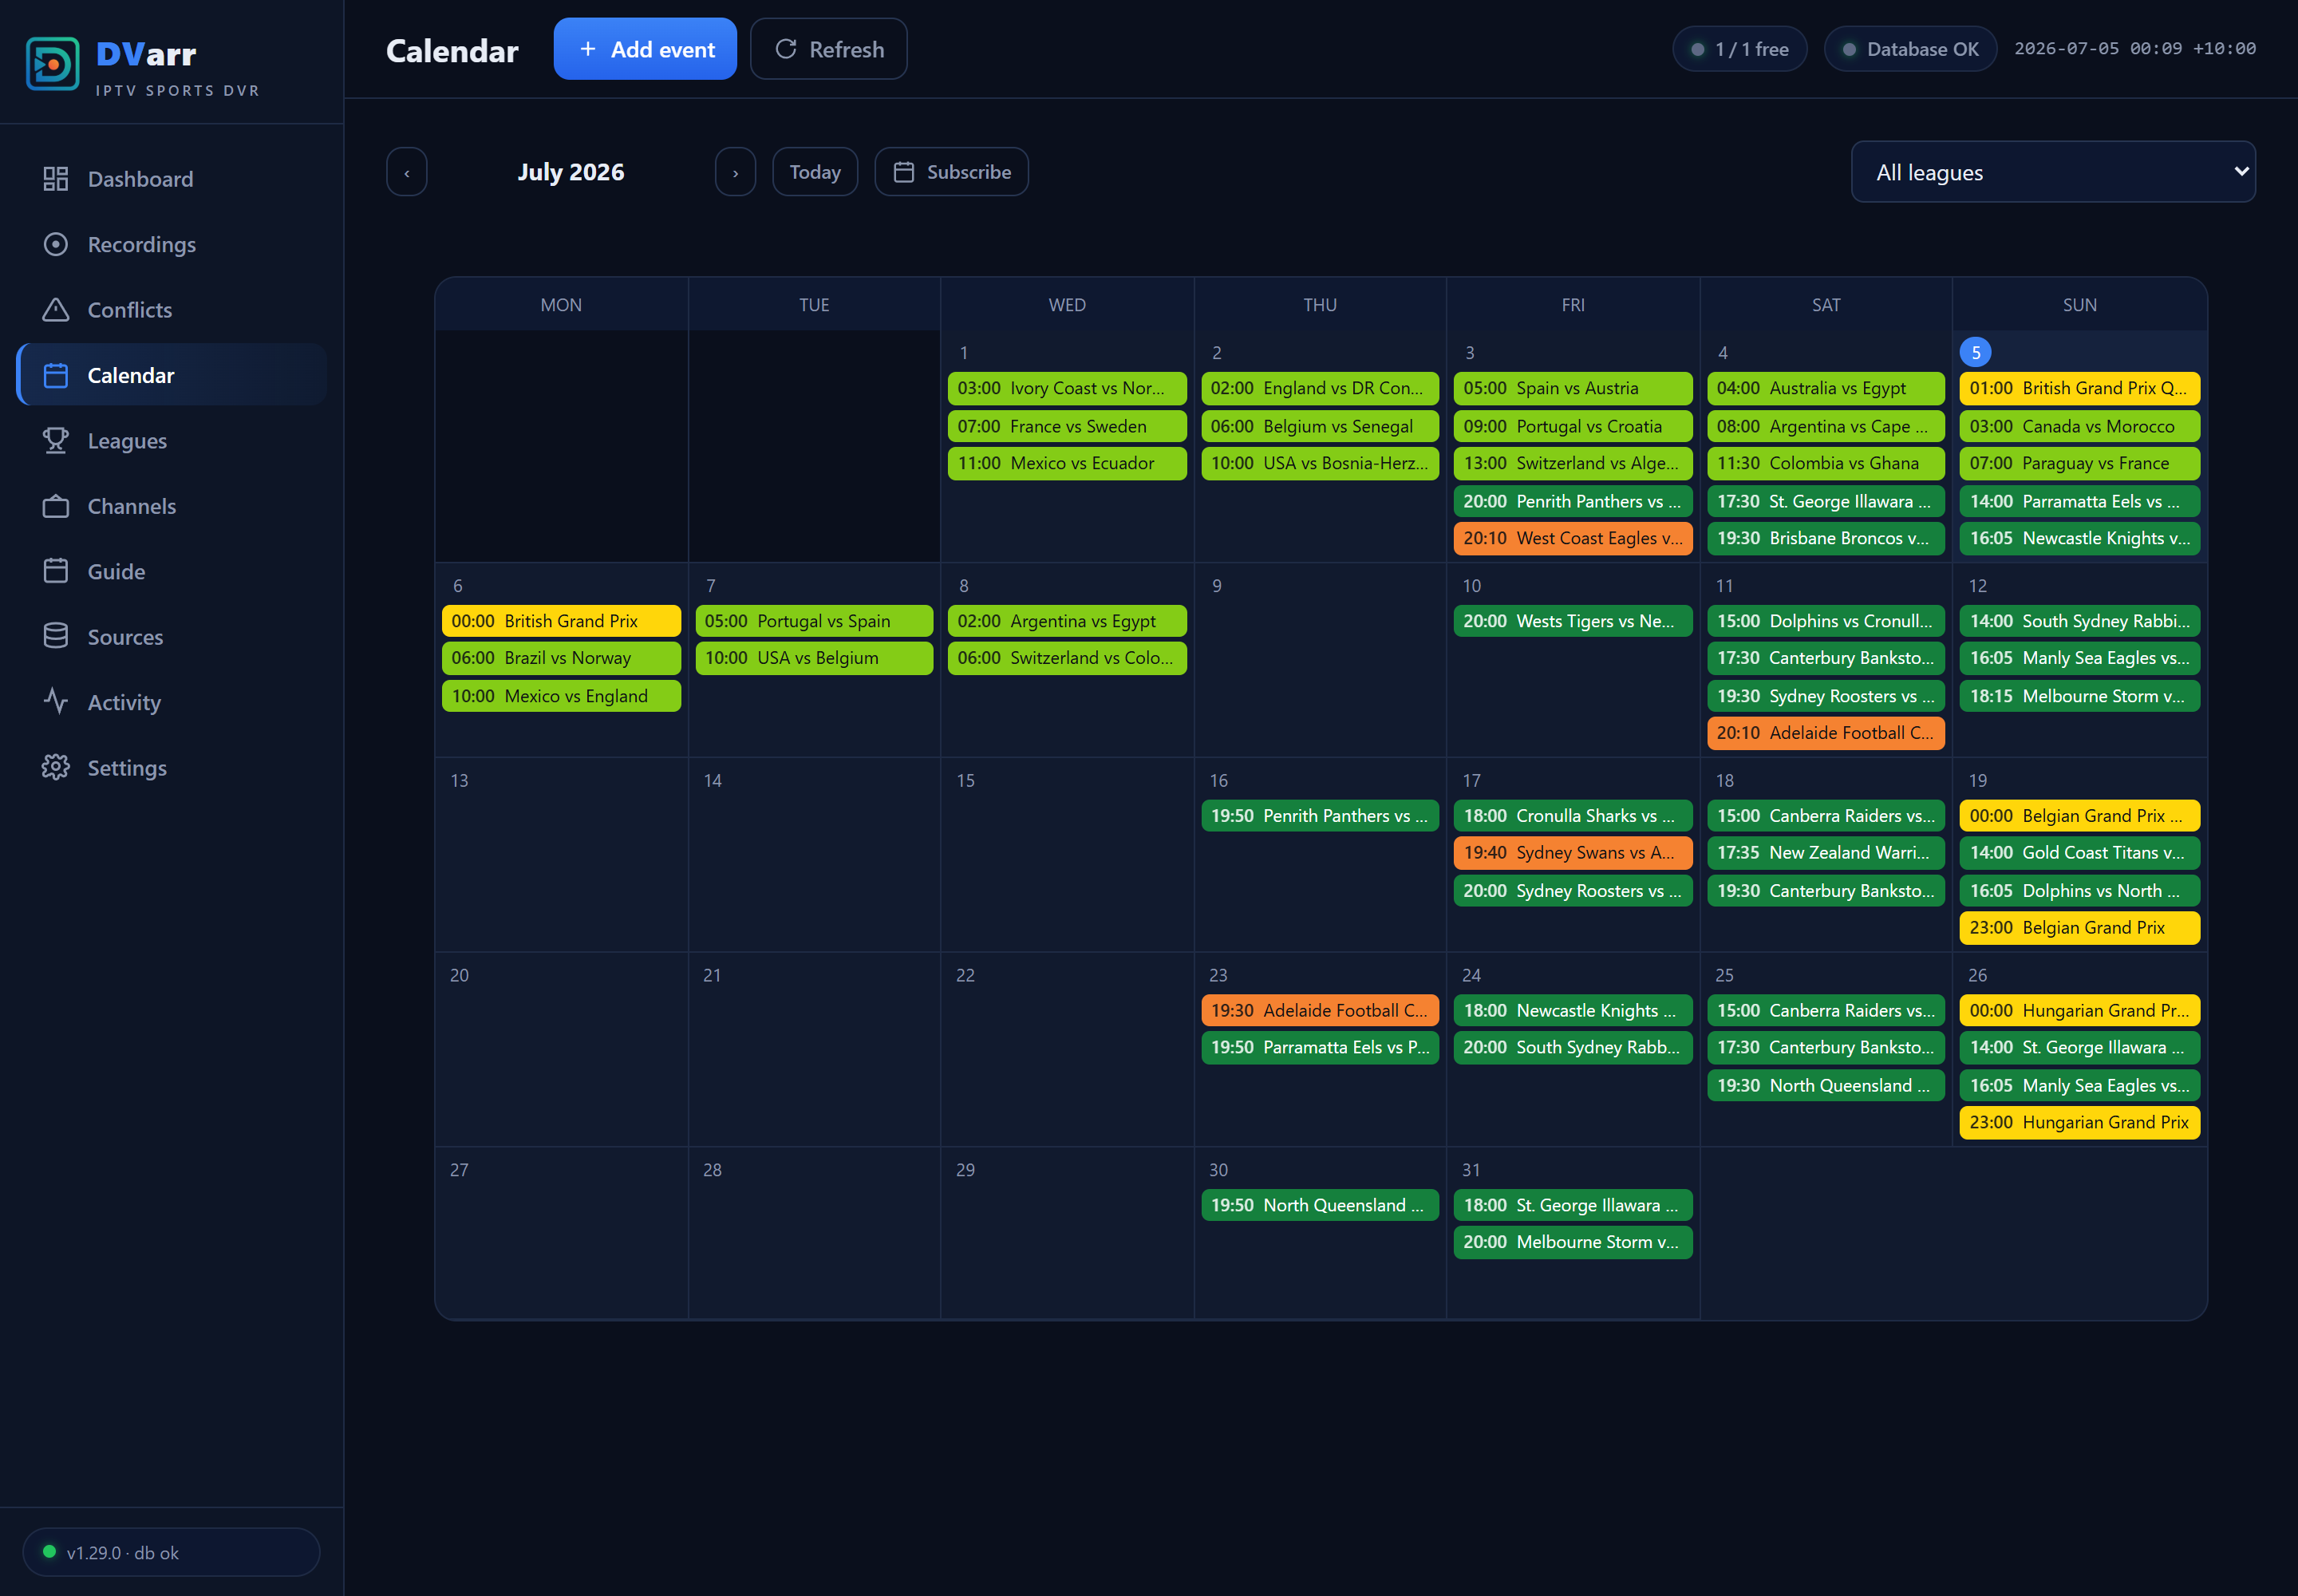
Task: Click the Database OK status pill
Action: click(x=1910, y=49)
